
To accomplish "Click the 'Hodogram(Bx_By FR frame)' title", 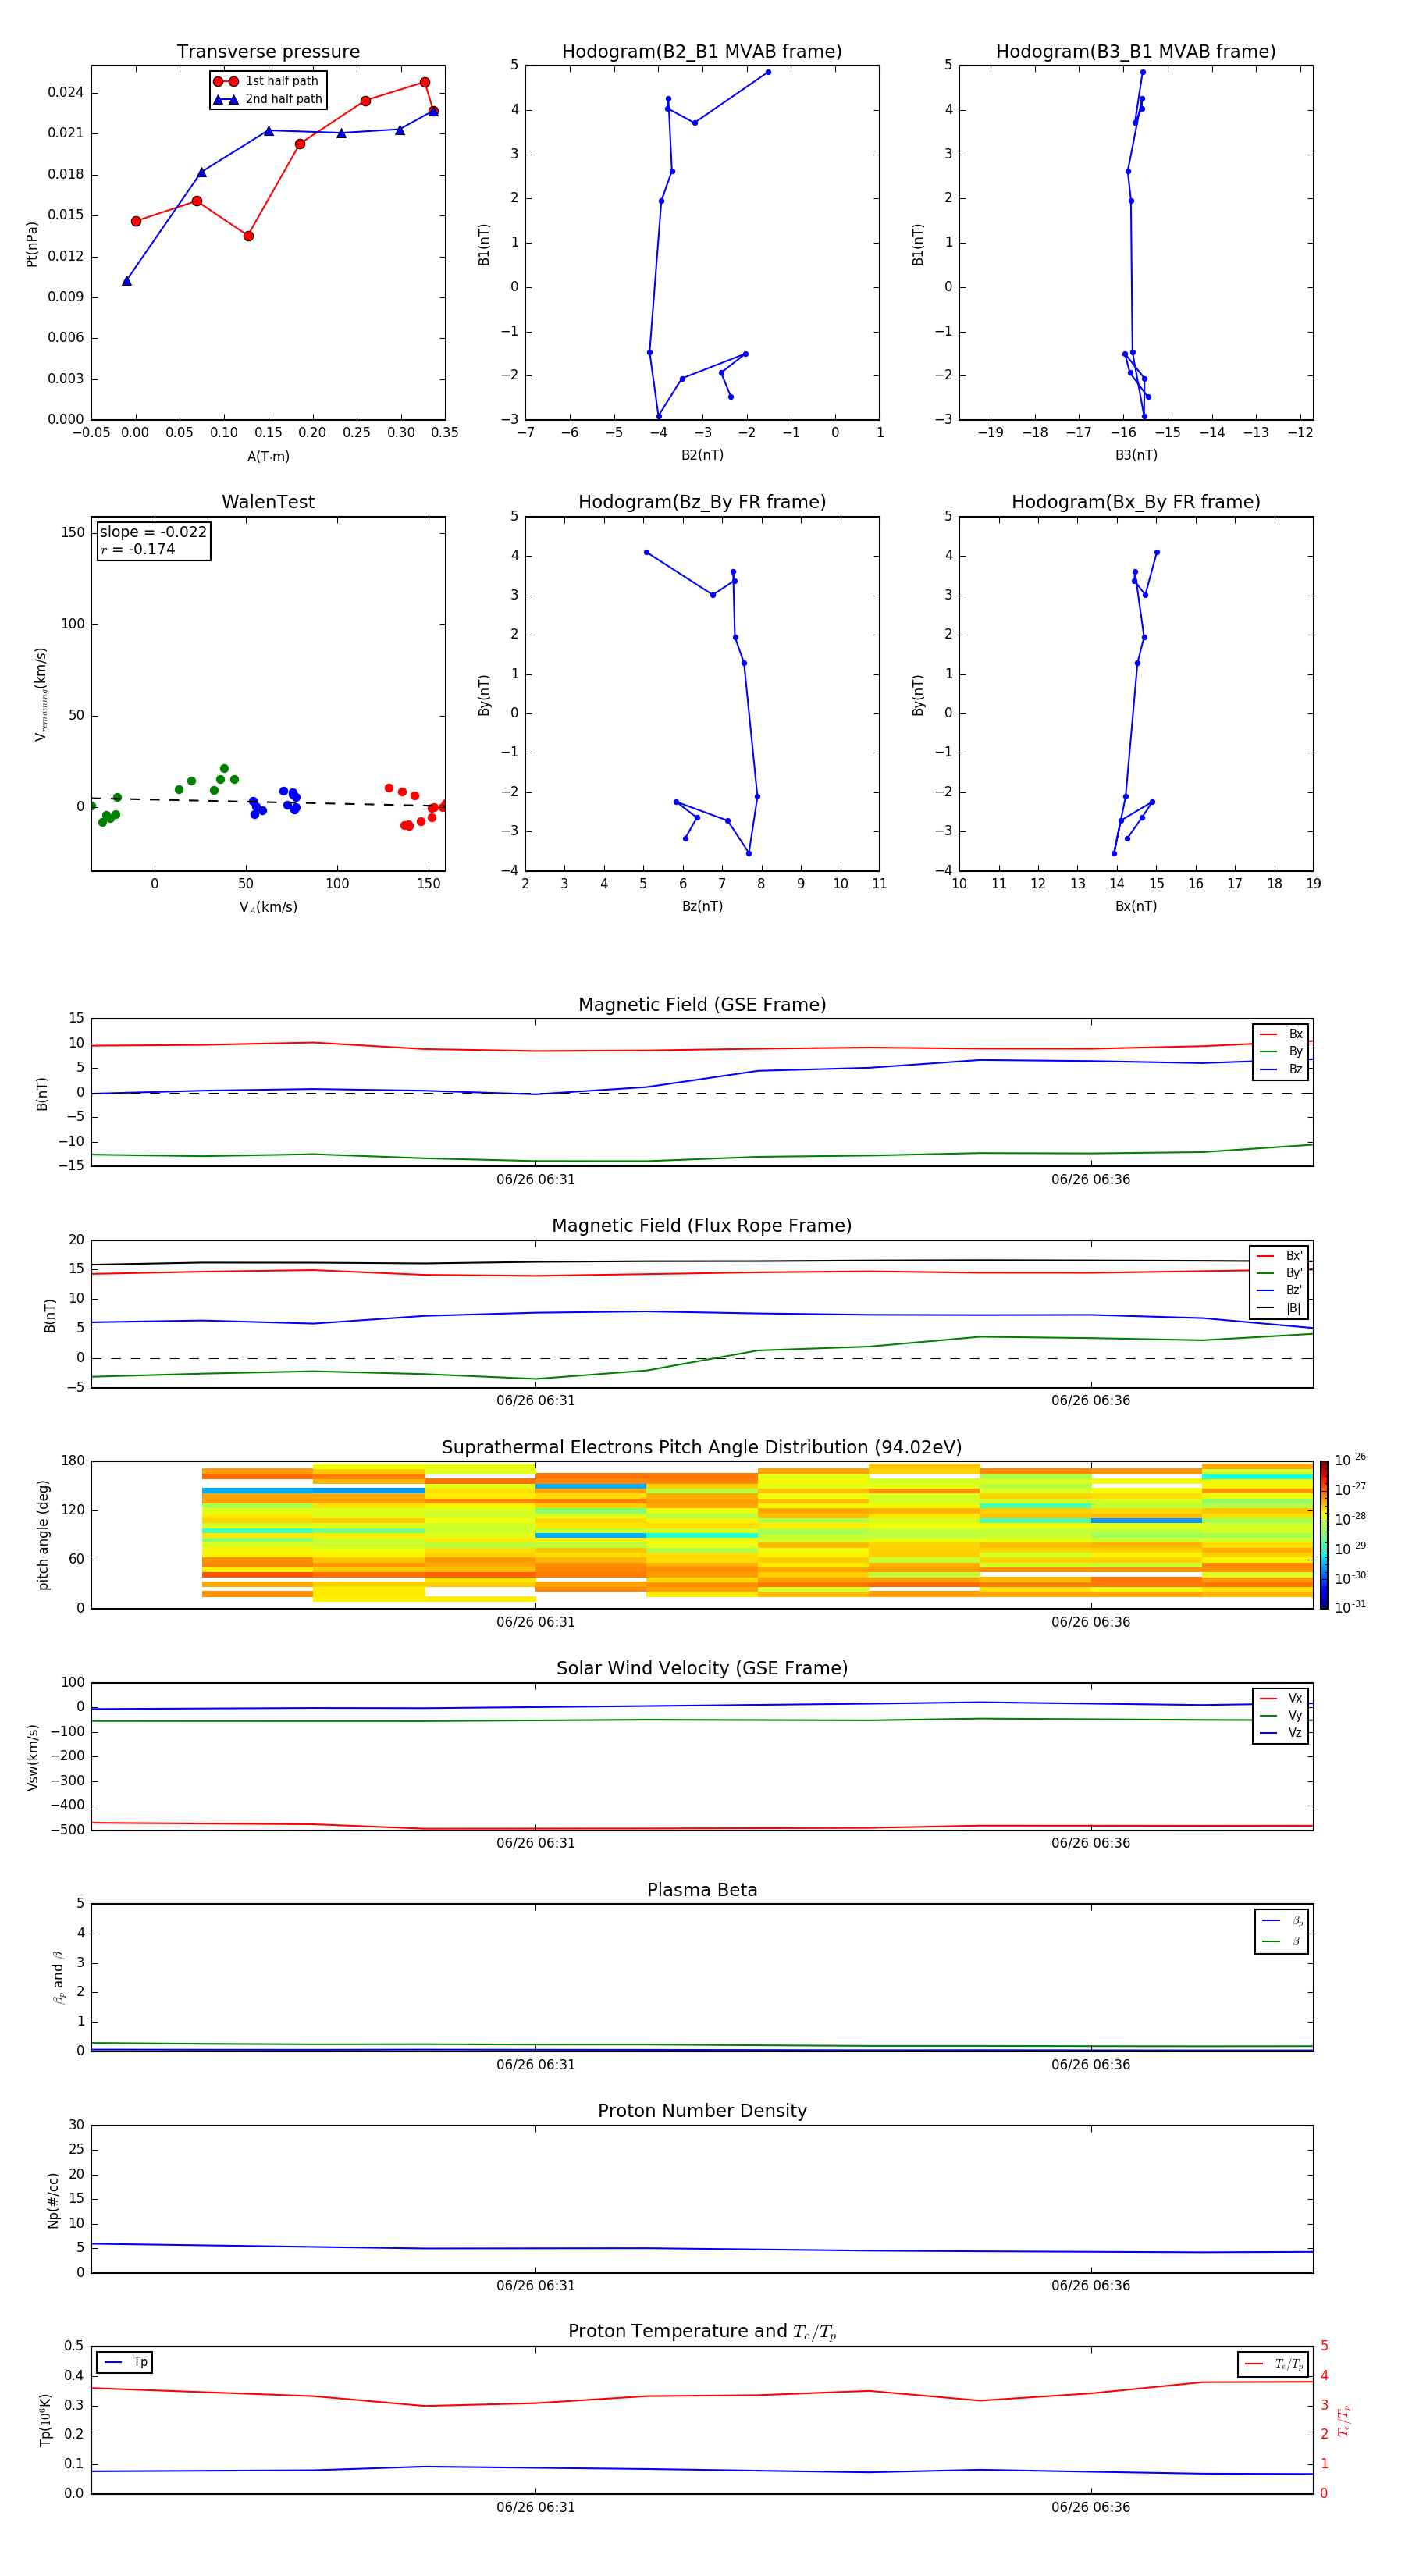I will [x=1136, y=502].
